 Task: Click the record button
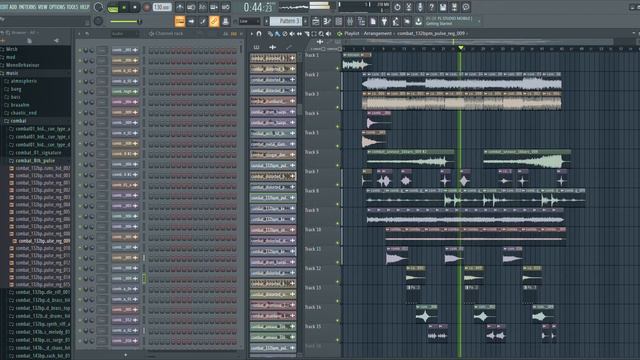click(147, 7)
